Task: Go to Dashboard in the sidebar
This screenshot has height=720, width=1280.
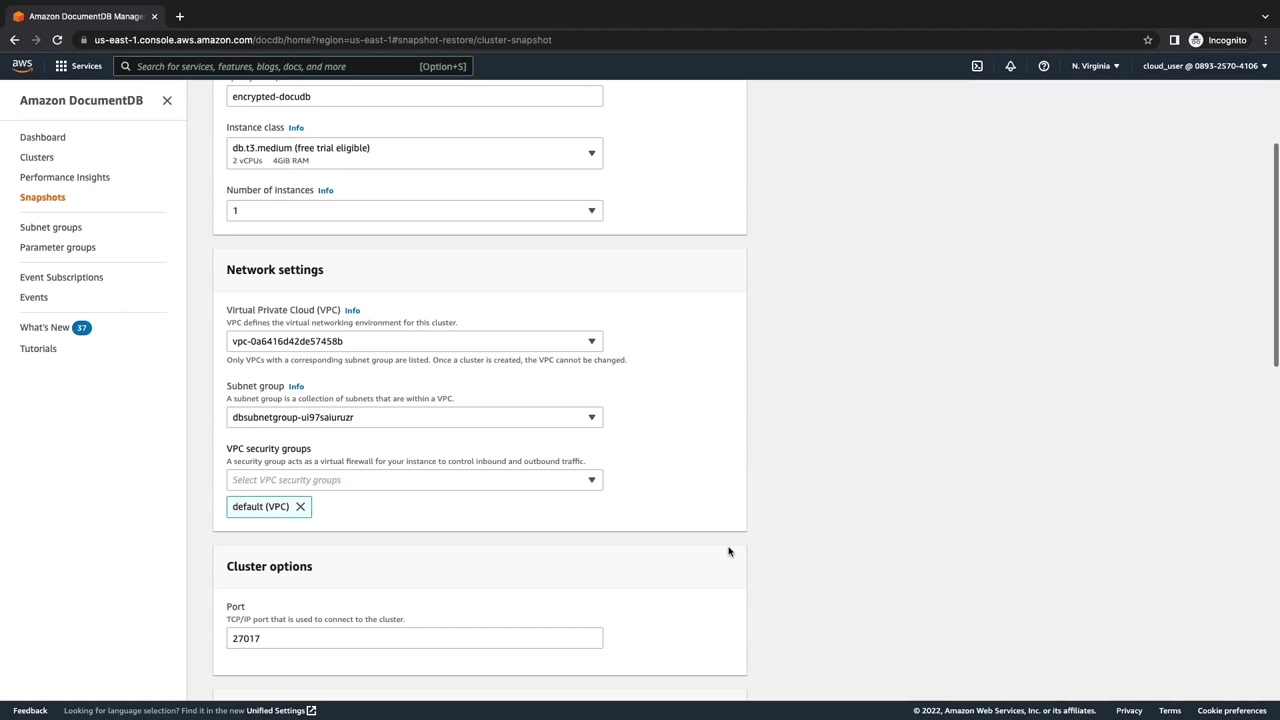Action: (43, 137)
